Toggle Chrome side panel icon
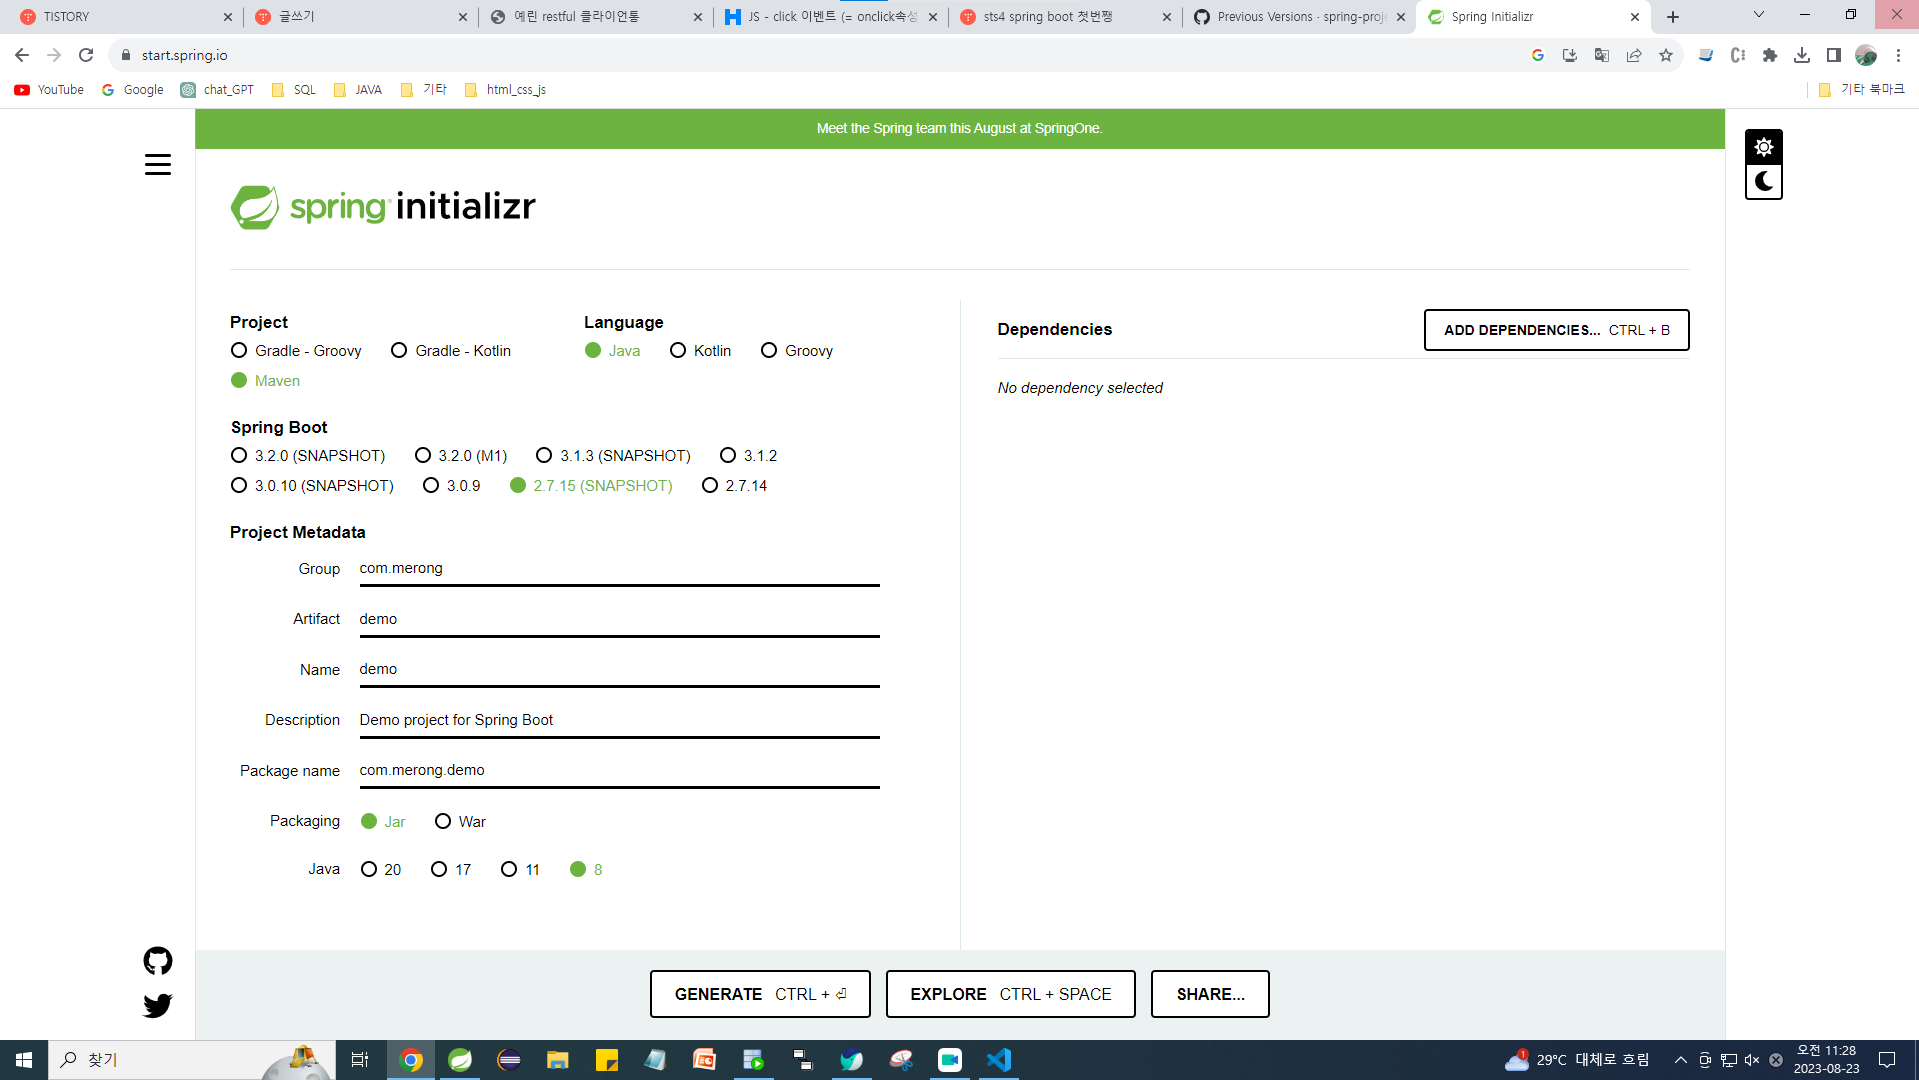 tap(1834, 55)
